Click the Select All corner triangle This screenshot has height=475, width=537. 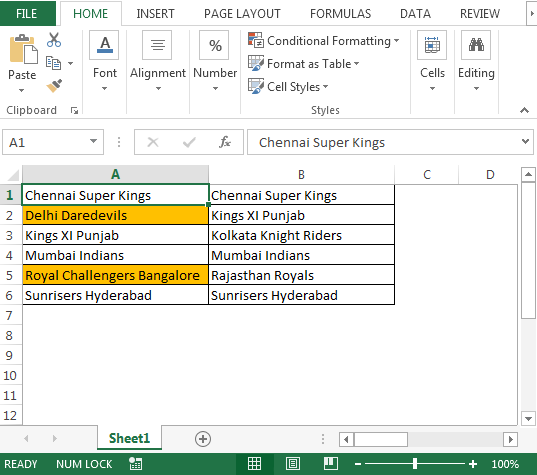click(13, 175)
